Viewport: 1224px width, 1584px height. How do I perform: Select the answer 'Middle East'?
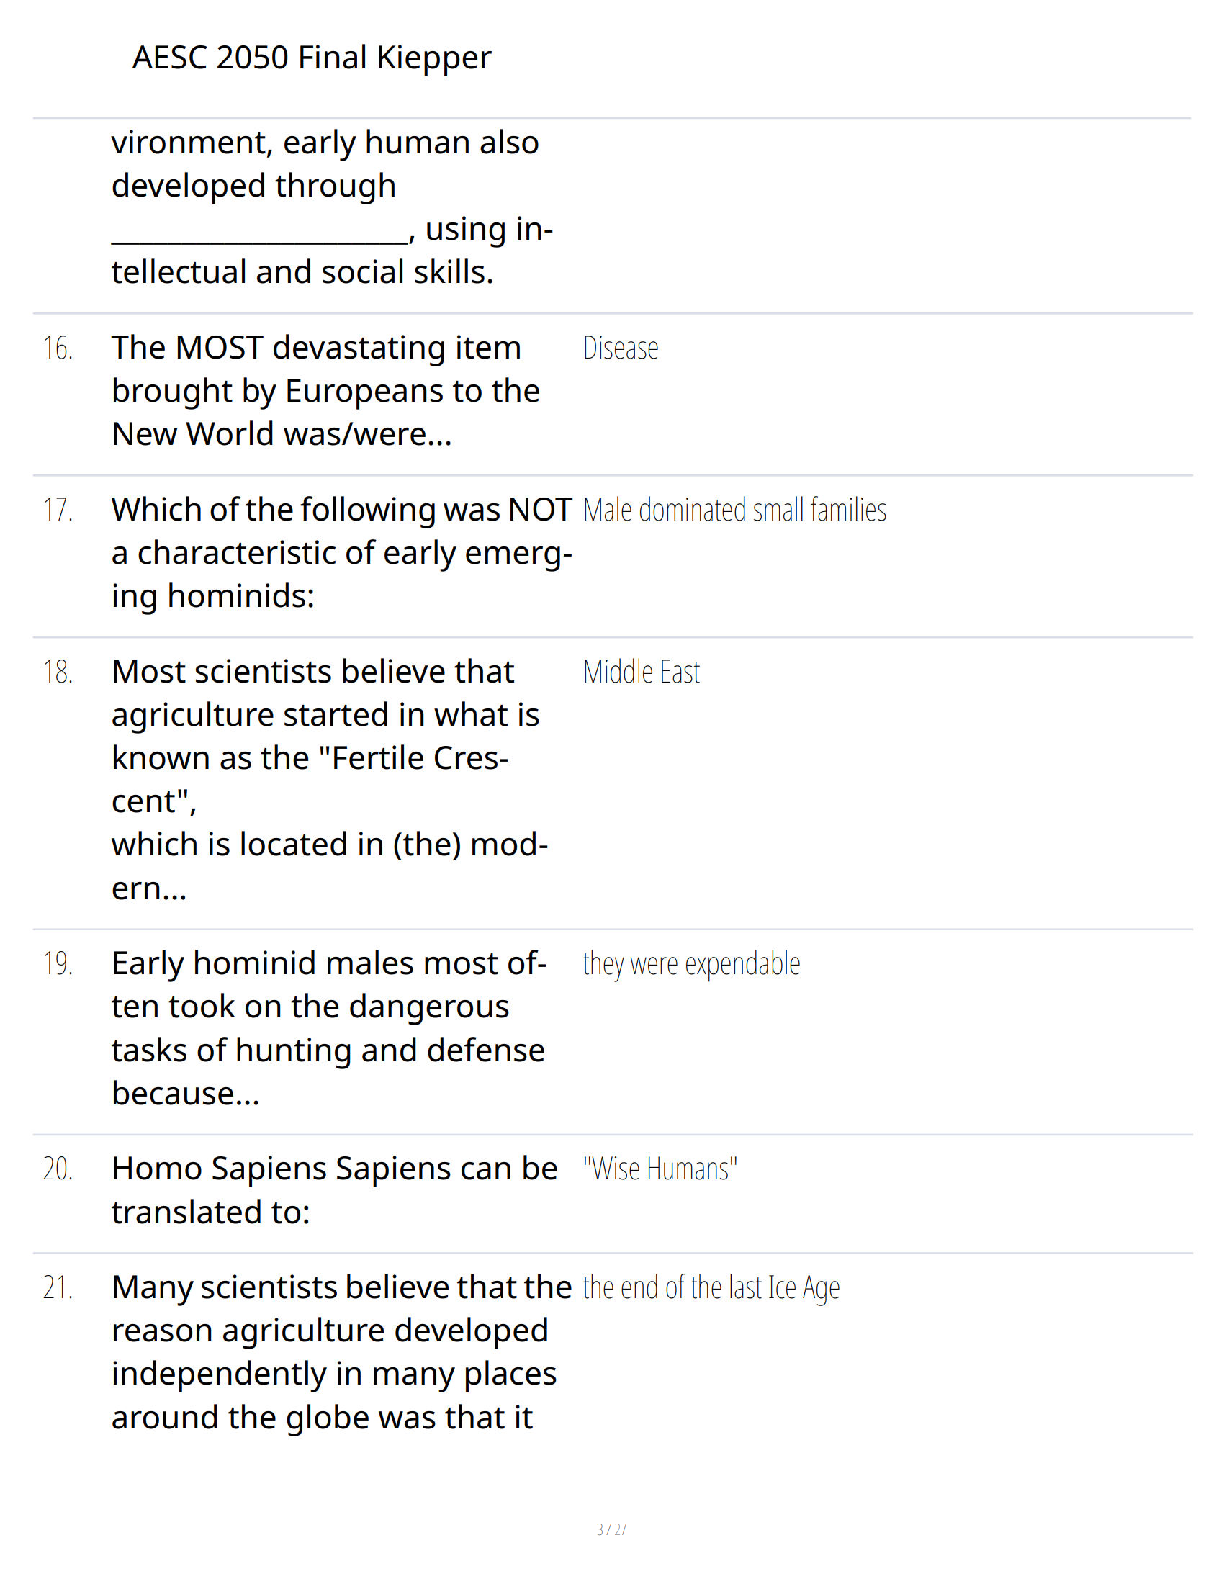pos(642,673)
